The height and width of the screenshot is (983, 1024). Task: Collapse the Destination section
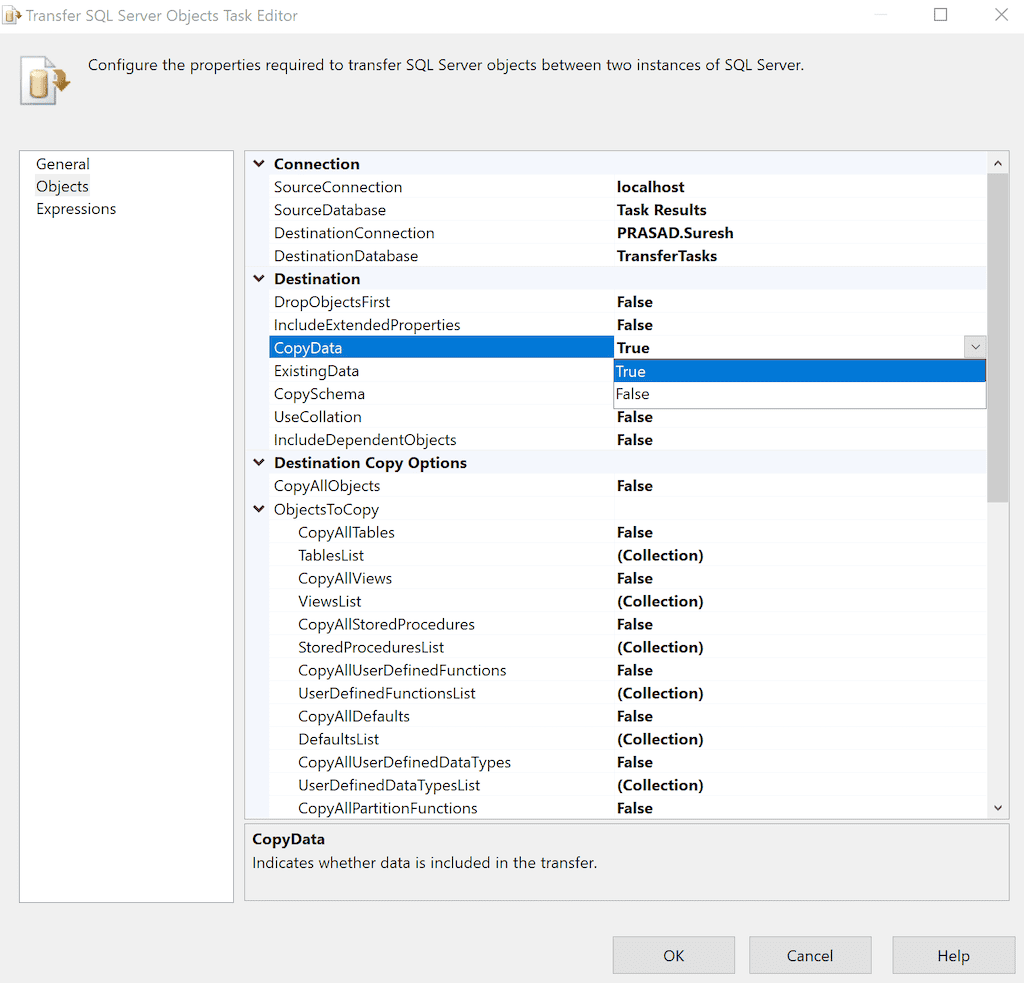[x=259, y=279]
